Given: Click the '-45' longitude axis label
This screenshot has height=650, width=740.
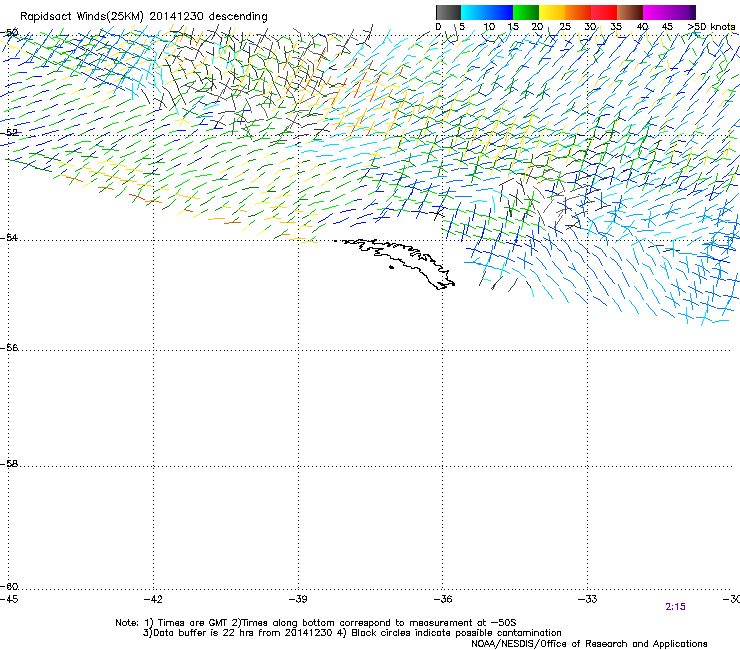Looking at the screenshot, I should 9,599.
